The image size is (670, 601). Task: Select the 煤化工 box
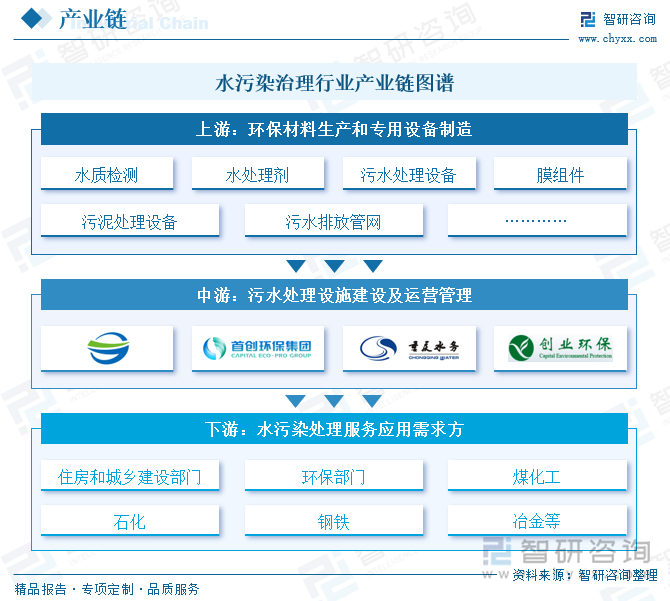tap(537, 475)
